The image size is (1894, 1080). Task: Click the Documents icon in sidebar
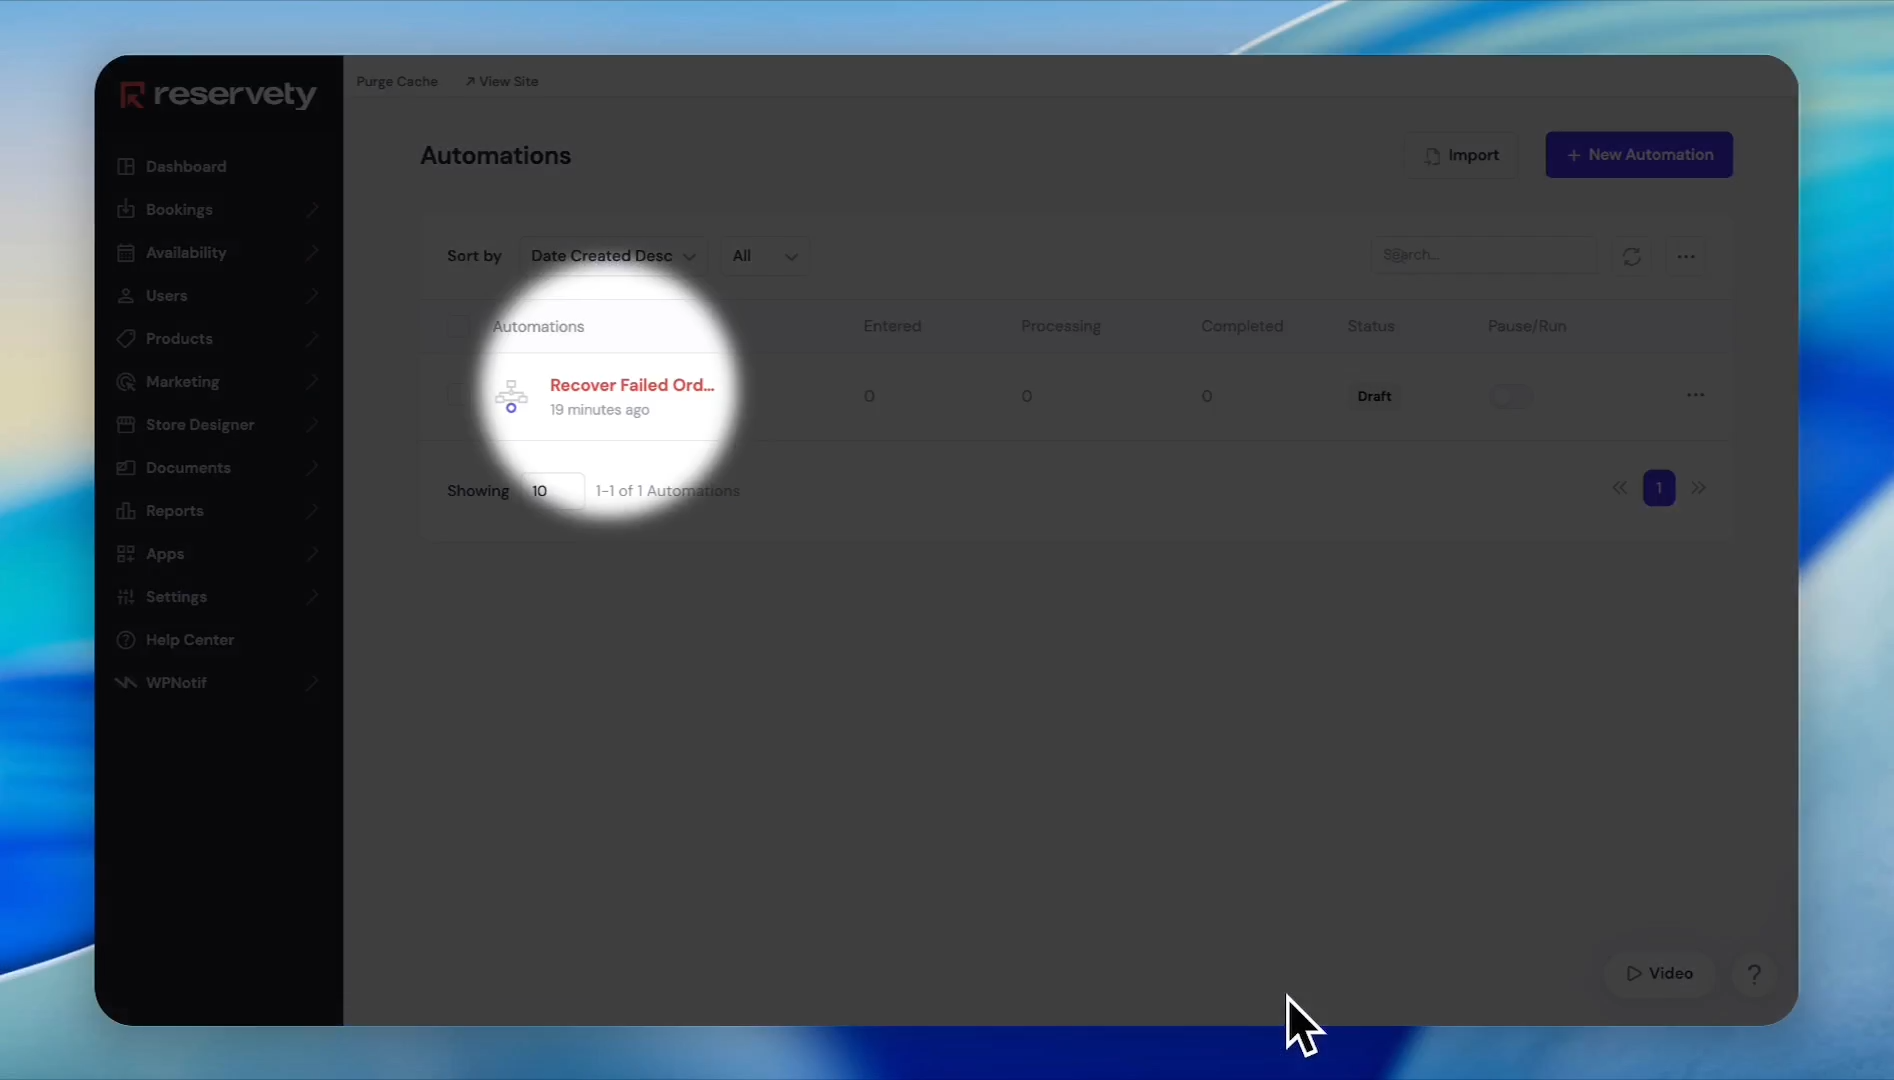click(125, 467)
